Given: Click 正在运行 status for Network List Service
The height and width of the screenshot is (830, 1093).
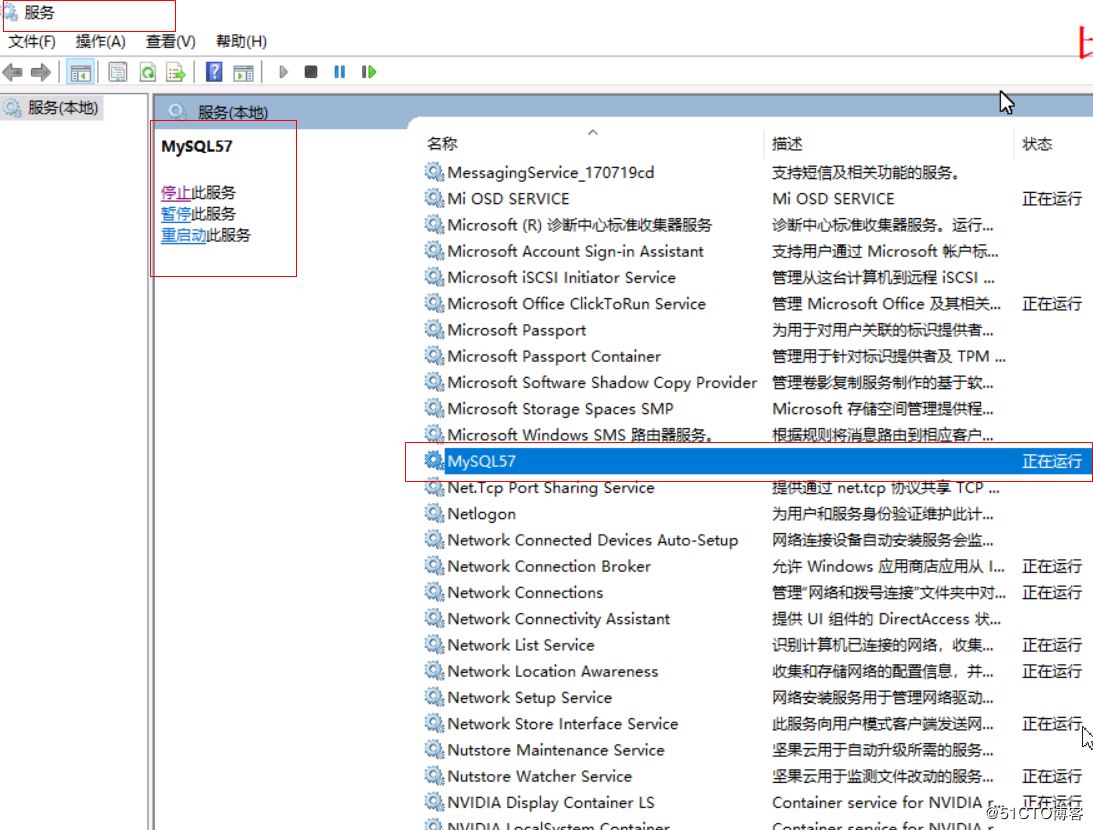Looking at the screenshot, I should [1051, 645].
